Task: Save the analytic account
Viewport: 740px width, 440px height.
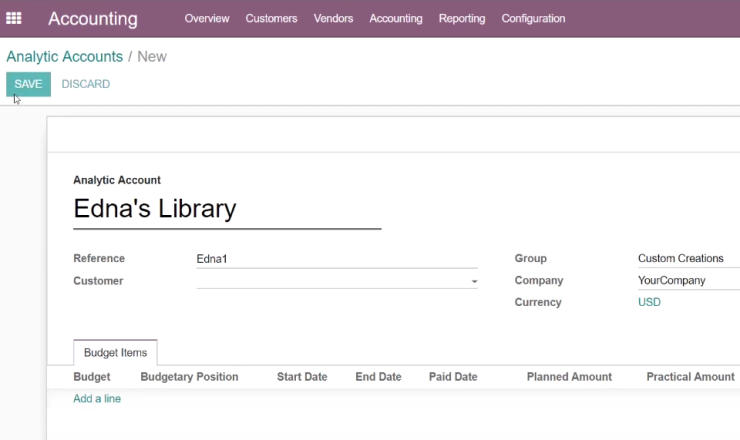Action: 28,84
